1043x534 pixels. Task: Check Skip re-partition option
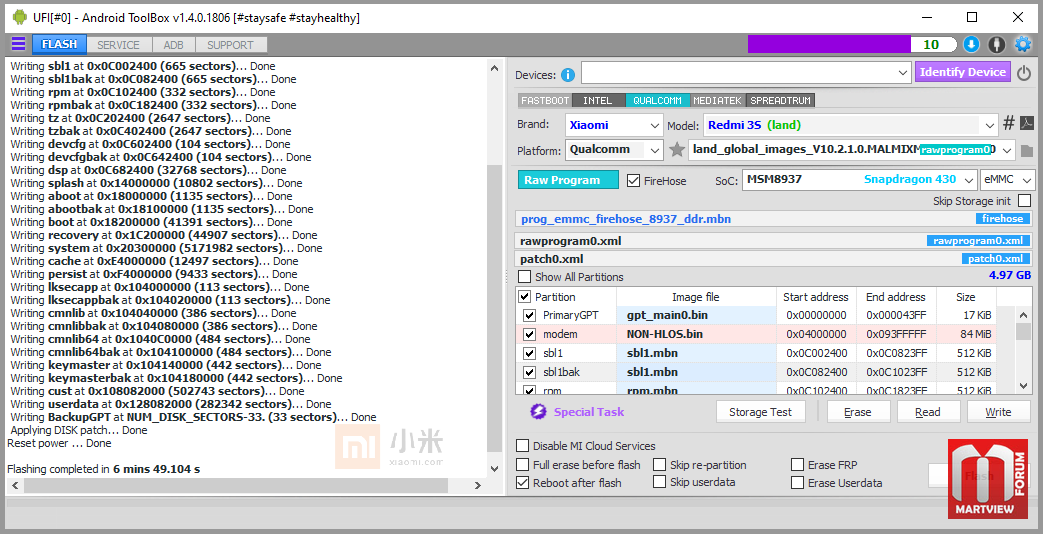[659, 465]
